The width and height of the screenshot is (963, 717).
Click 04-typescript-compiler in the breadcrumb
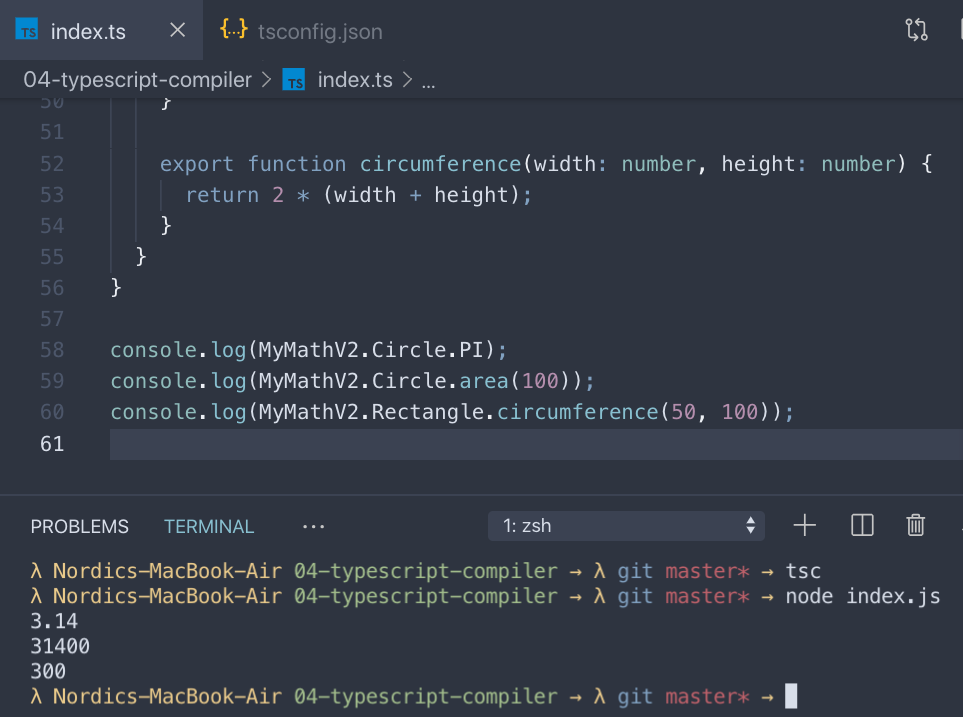click(x=138, y=80)
